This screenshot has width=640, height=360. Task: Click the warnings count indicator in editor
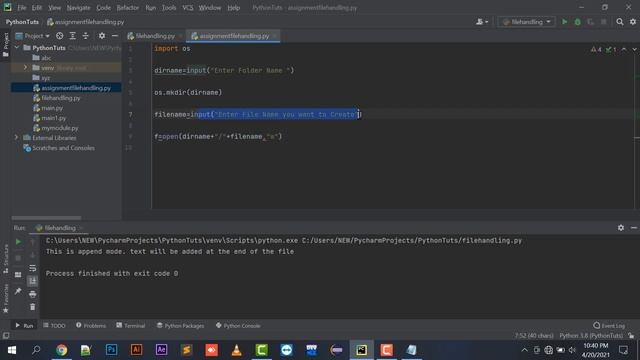tap(596, 49)
